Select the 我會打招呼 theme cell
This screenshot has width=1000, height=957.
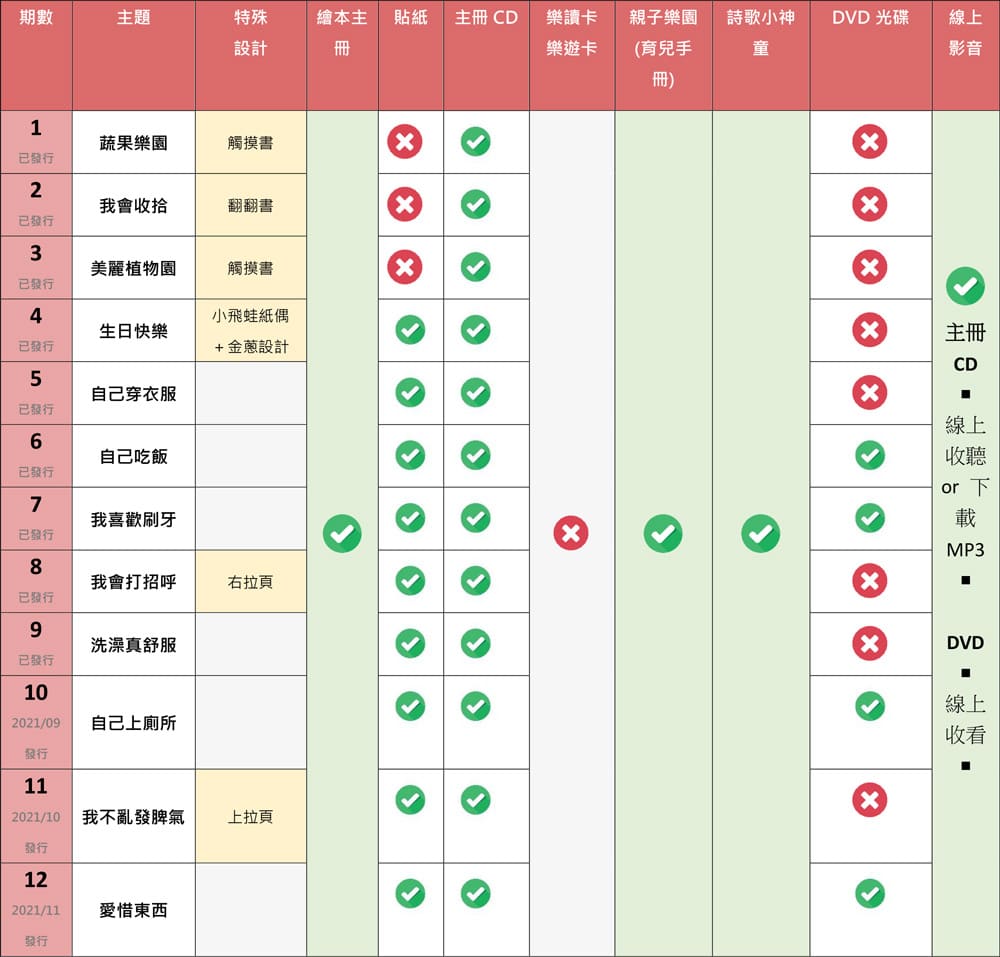[133, 581]
